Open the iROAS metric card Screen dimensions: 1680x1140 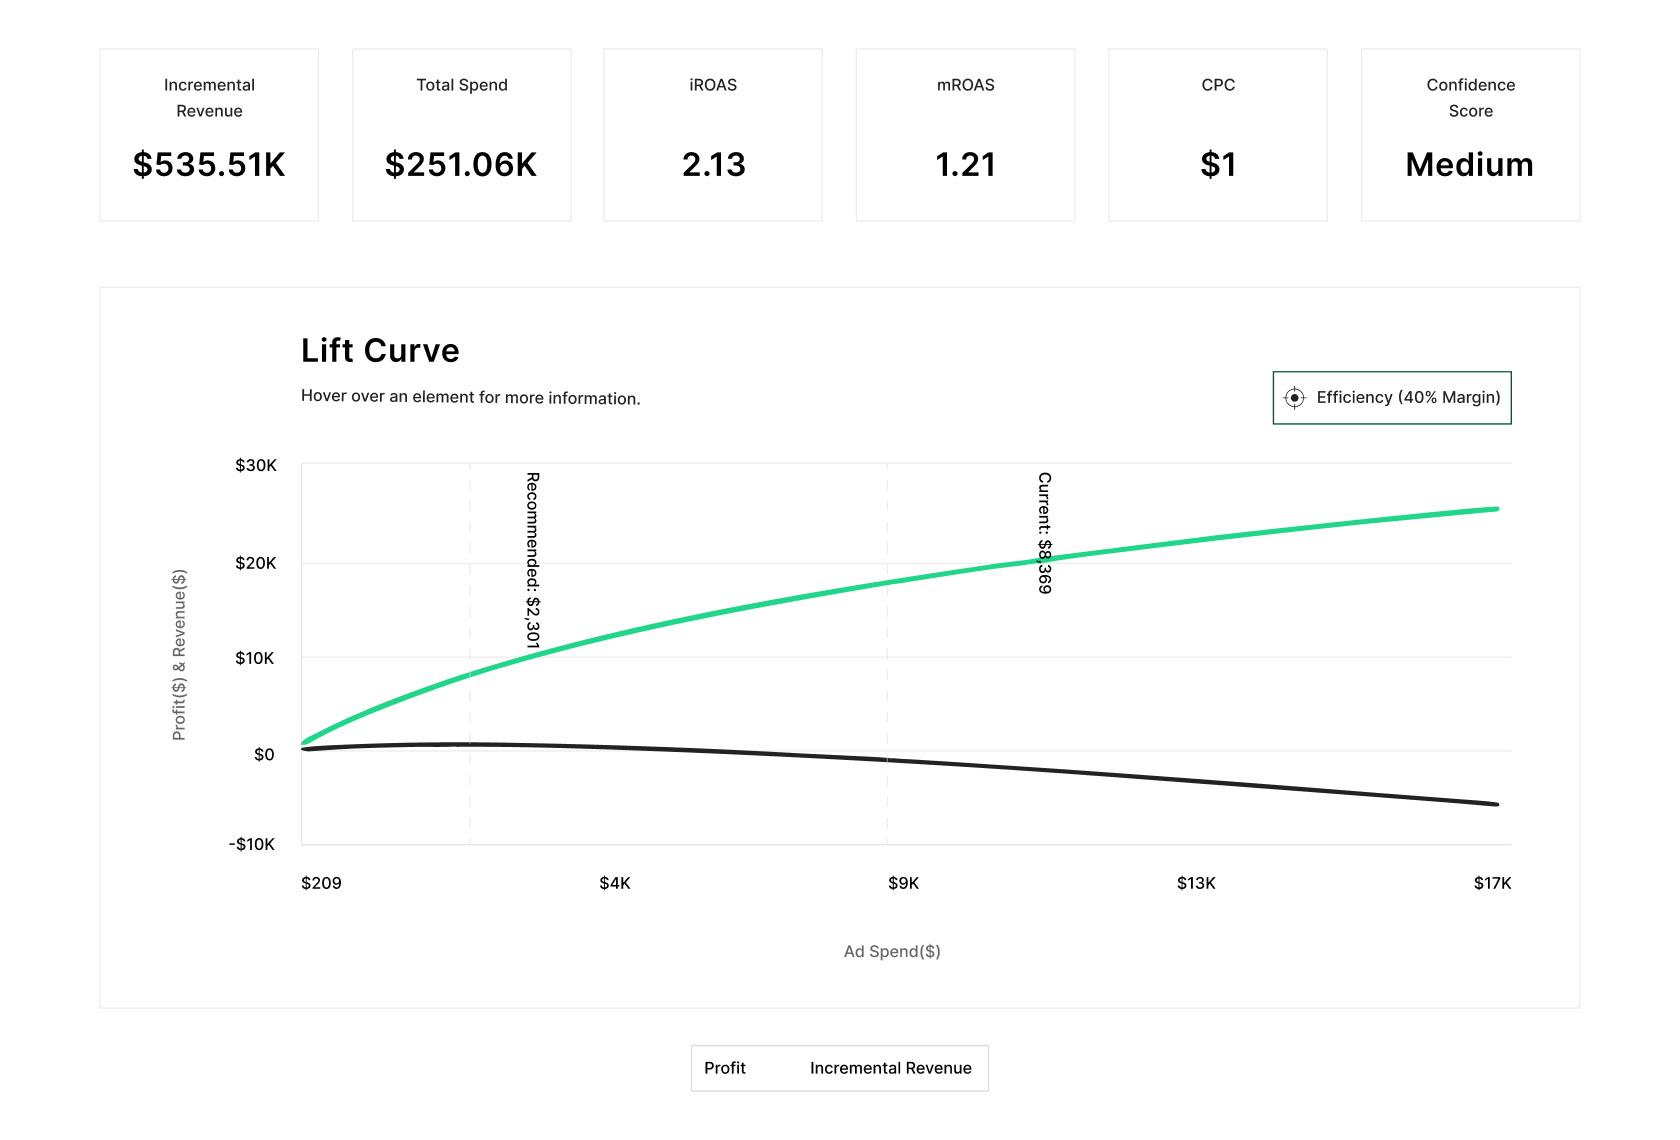point(712,134)
